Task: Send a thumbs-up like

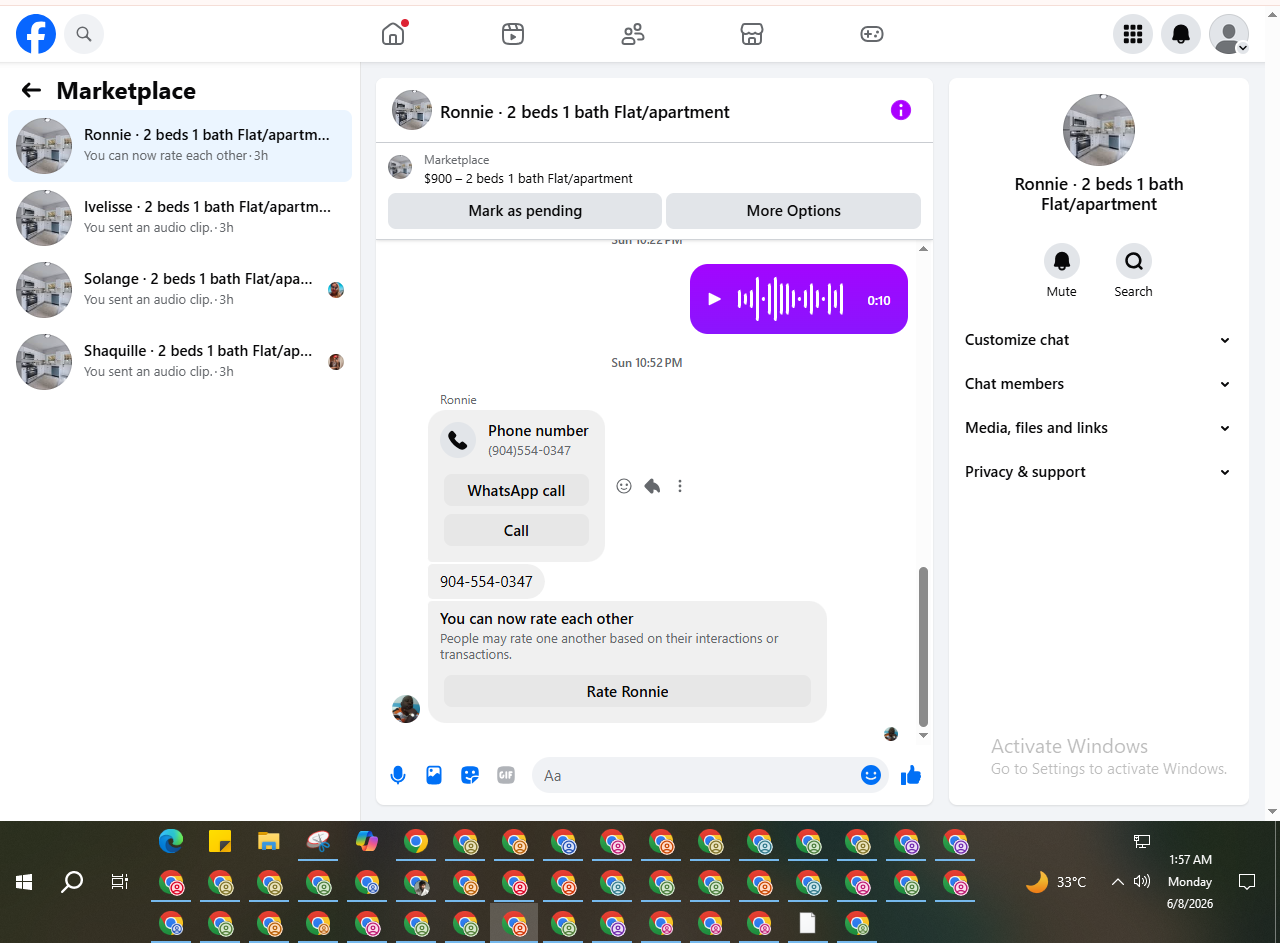Action: click(x=911, y=775)
